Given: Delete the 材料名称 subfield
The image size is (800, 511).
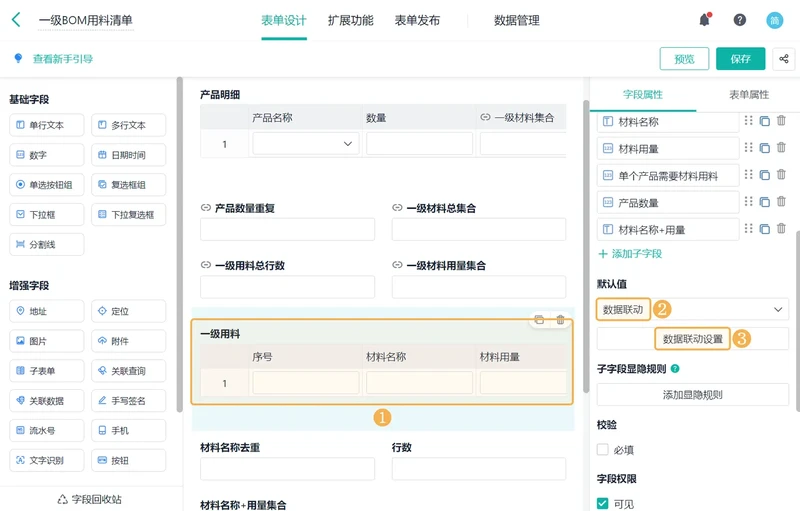Looking at the screenshot, I should [781, 121].
